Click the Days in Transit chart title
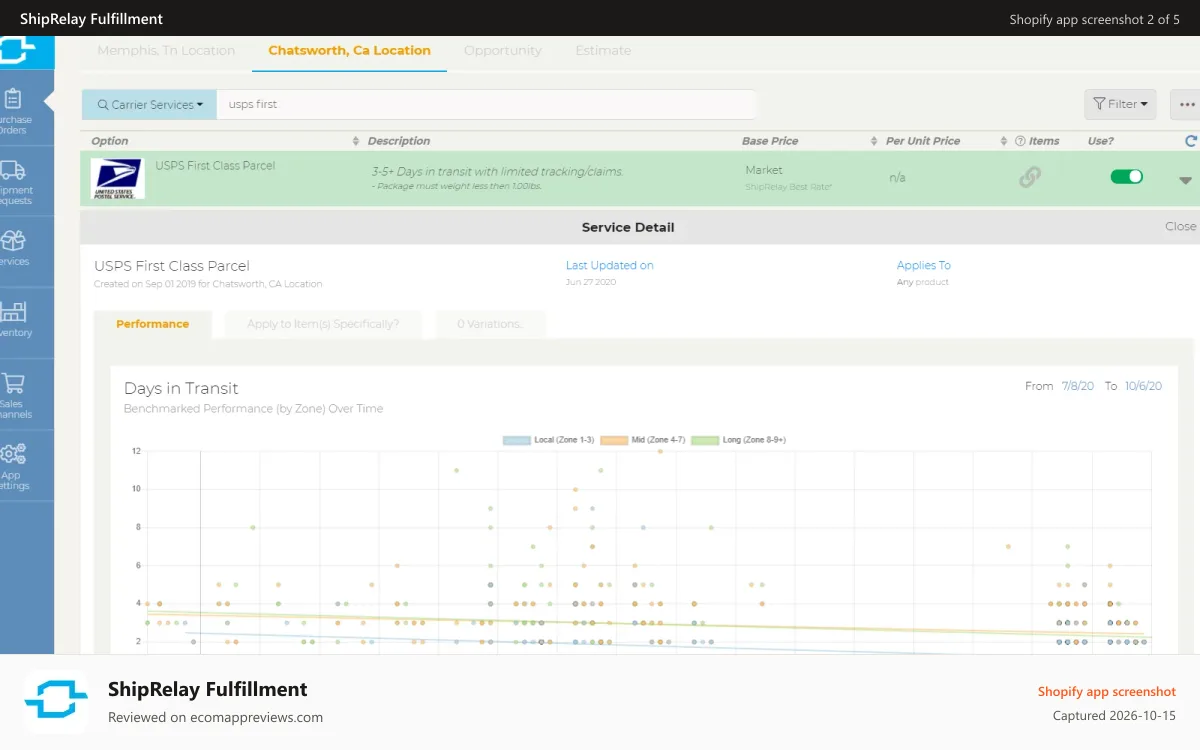The image size is (1200, 750). coord(181,388)
